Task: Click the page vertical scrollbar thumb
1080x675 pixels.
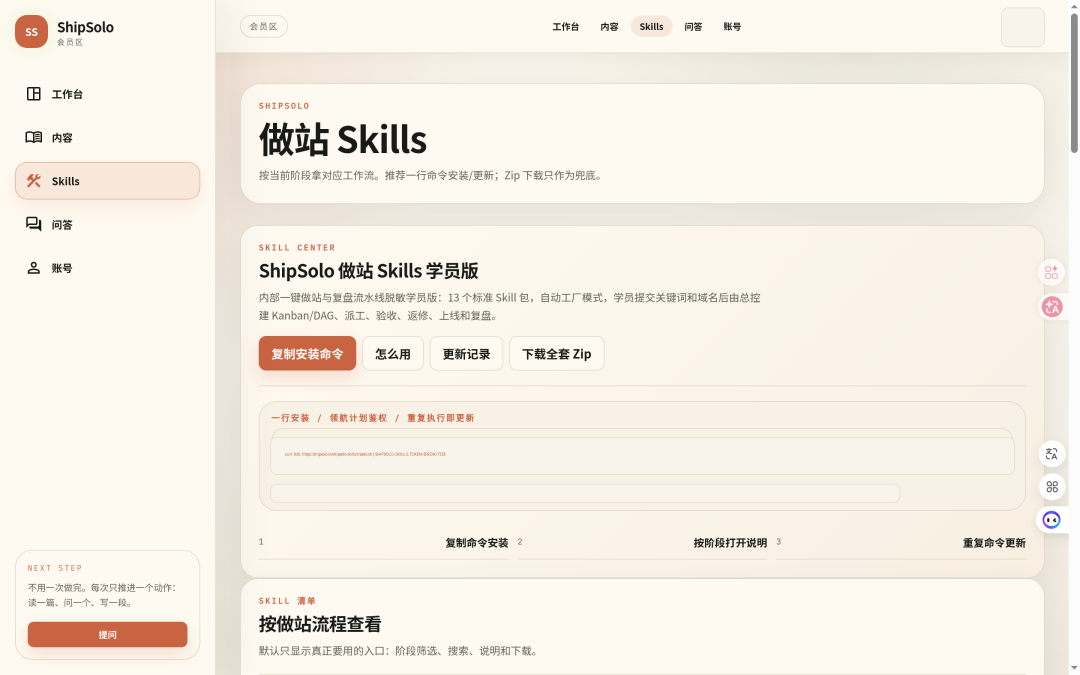Action: click(1074, 83)
